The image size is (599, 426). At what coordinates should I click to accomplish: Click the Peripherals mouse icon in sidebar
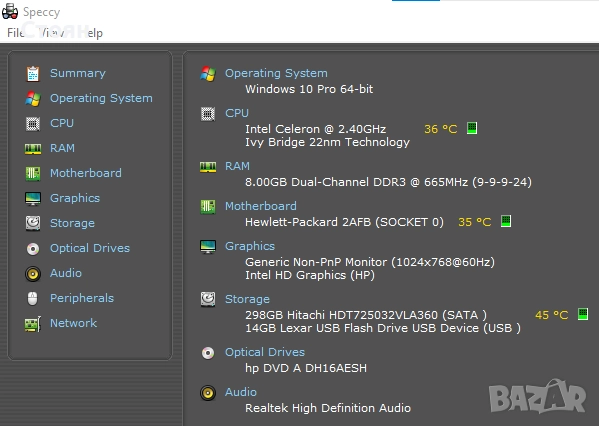click(33, 299)
